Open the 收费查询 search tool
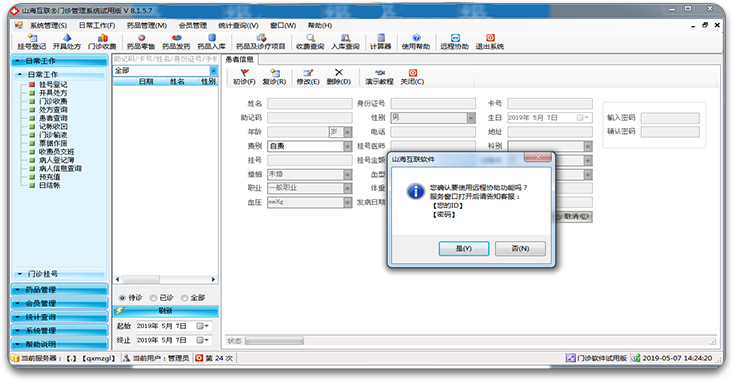This screenshot has width=733, height=381. (310, 42)
